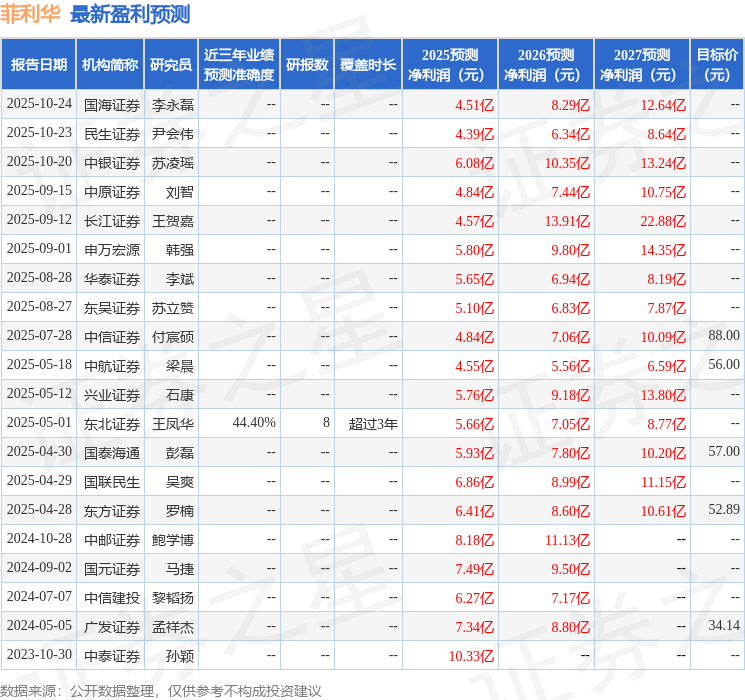Click institution 东吴证券
Viewport: 745px width, 700px height.
click(112, 307)
